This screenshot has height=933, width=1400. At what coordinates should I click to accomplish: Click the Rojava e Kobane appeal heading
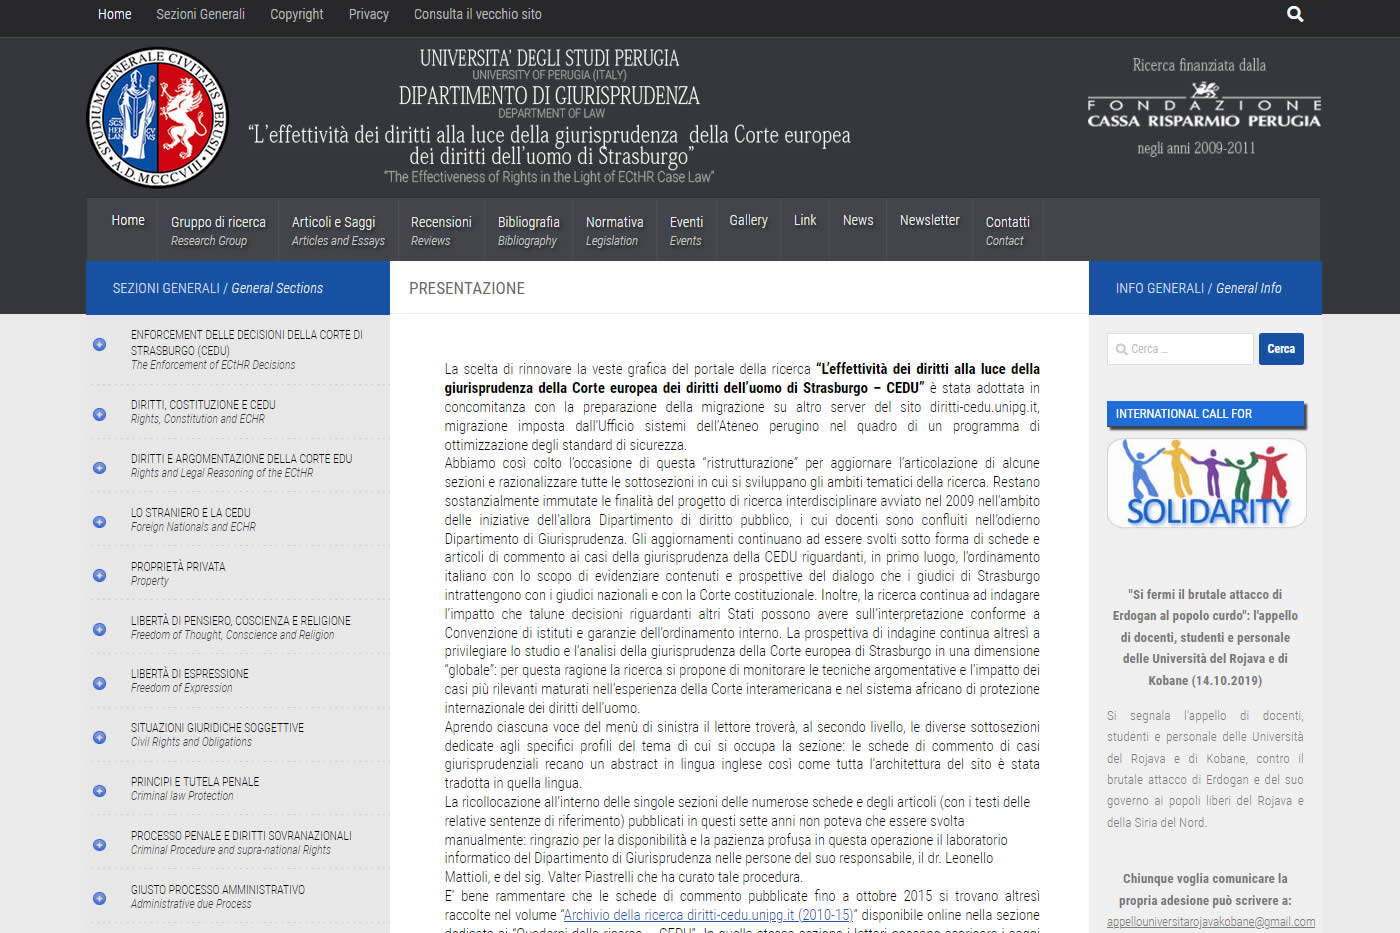point(1205,637)
